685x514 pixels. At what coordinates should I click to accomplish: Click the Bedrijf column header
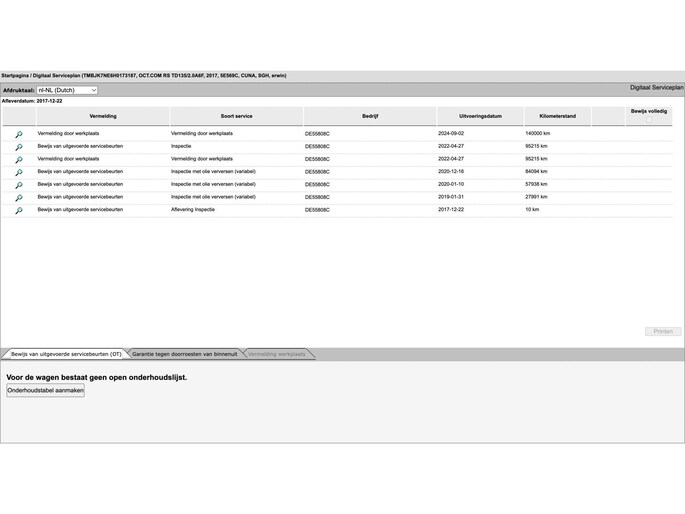coord(369,116)
